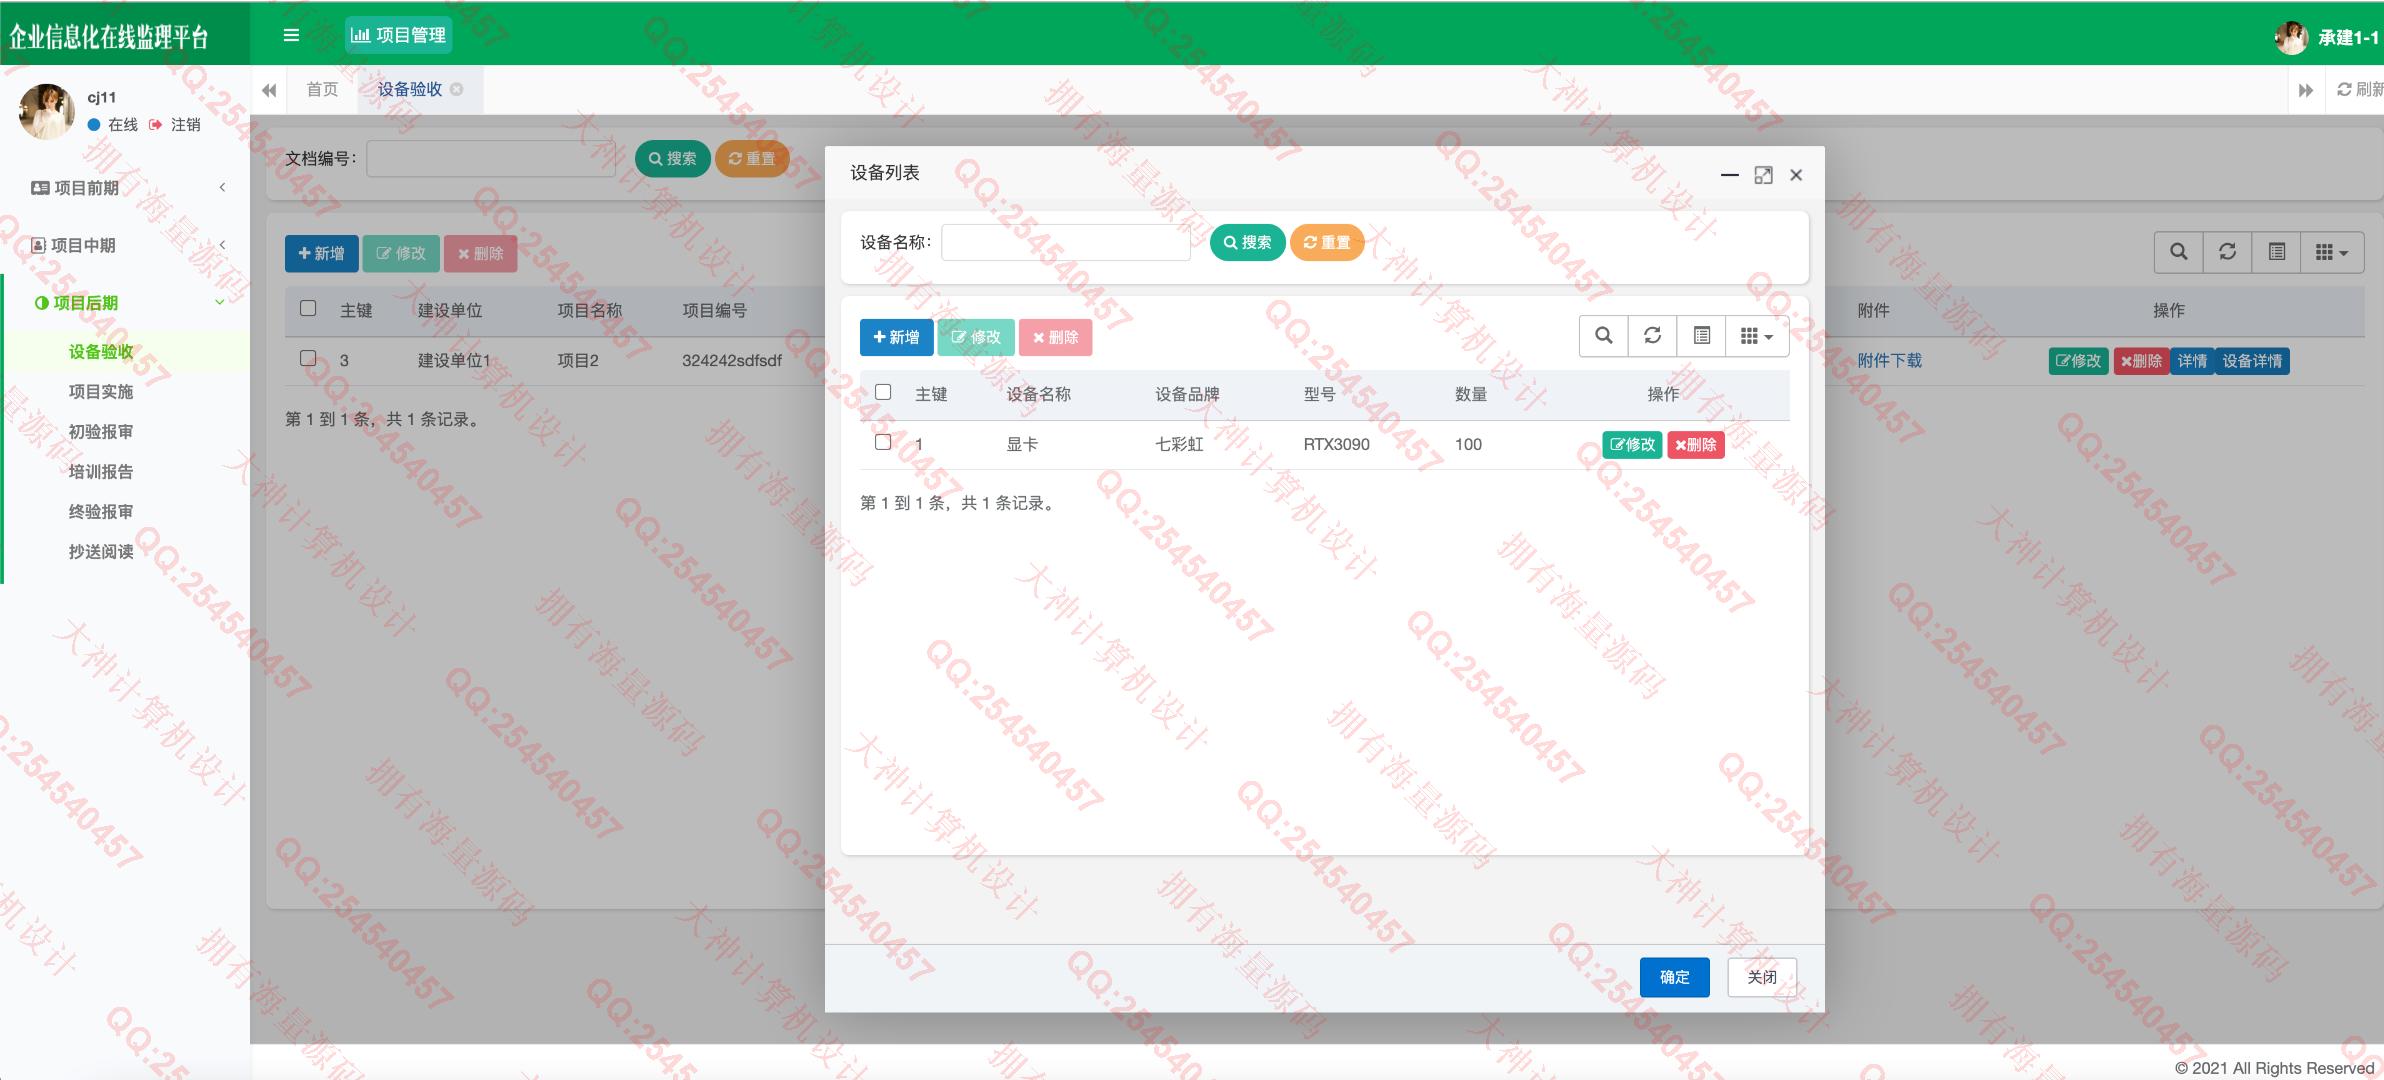The width and height of the screenshot is (2384, 1080).
Task: Click the dialog 重置 button
Action: click(1327, 242)
